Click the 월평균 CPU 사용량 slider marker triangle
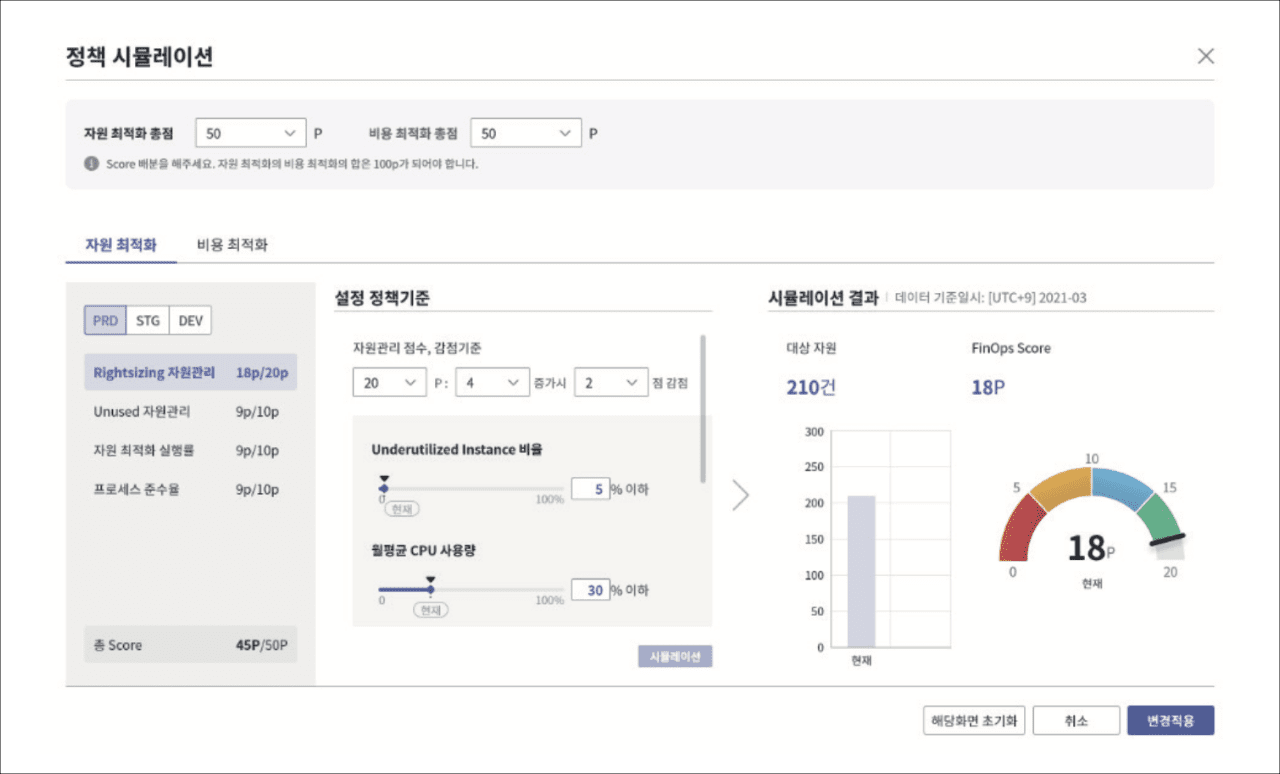Viewport: 1280px width, 774px height. (431, 579)
